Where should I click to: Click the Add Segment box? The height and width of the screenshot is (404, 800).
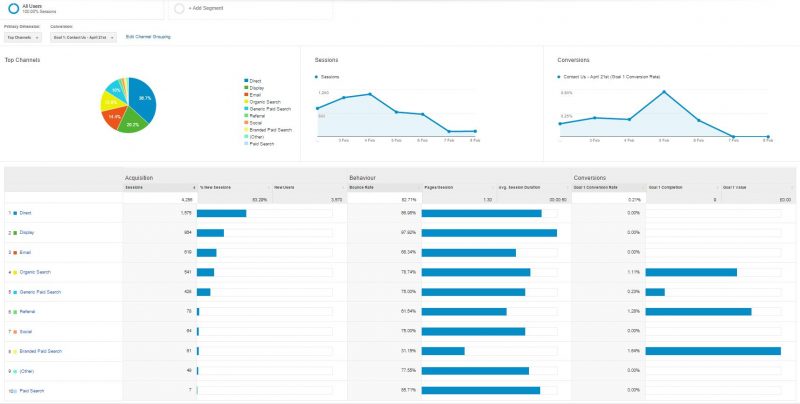[251, 9]
